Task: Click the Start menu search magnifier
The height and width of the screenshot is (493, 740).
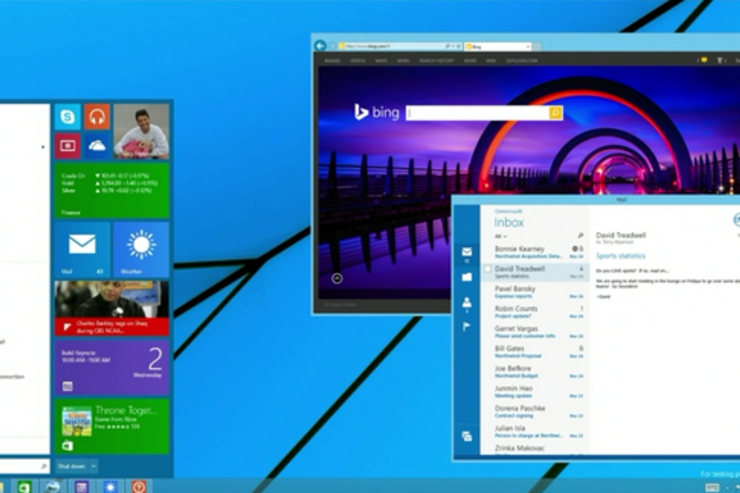Action: (44, 466)
